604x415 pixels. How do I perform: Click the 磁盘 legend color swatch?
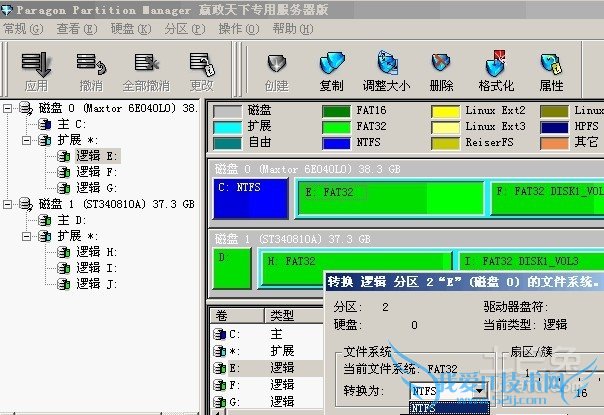[x=227, y=111]
